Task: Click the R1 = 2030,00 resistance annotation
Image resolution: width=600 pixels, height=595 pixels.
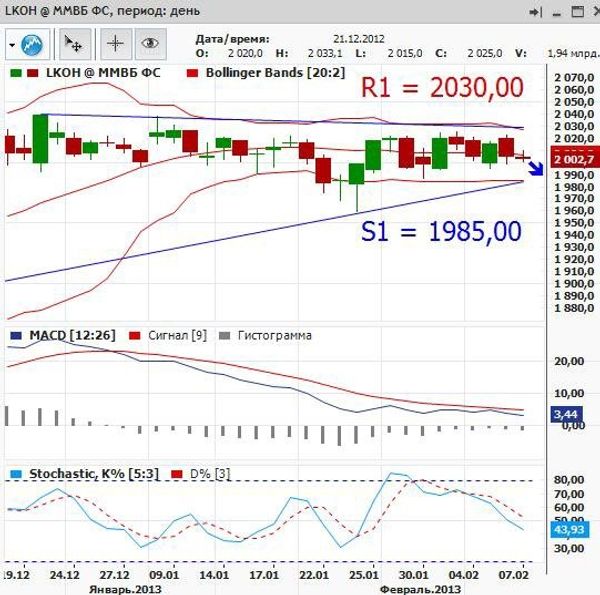Action: (x=442, y=88)
